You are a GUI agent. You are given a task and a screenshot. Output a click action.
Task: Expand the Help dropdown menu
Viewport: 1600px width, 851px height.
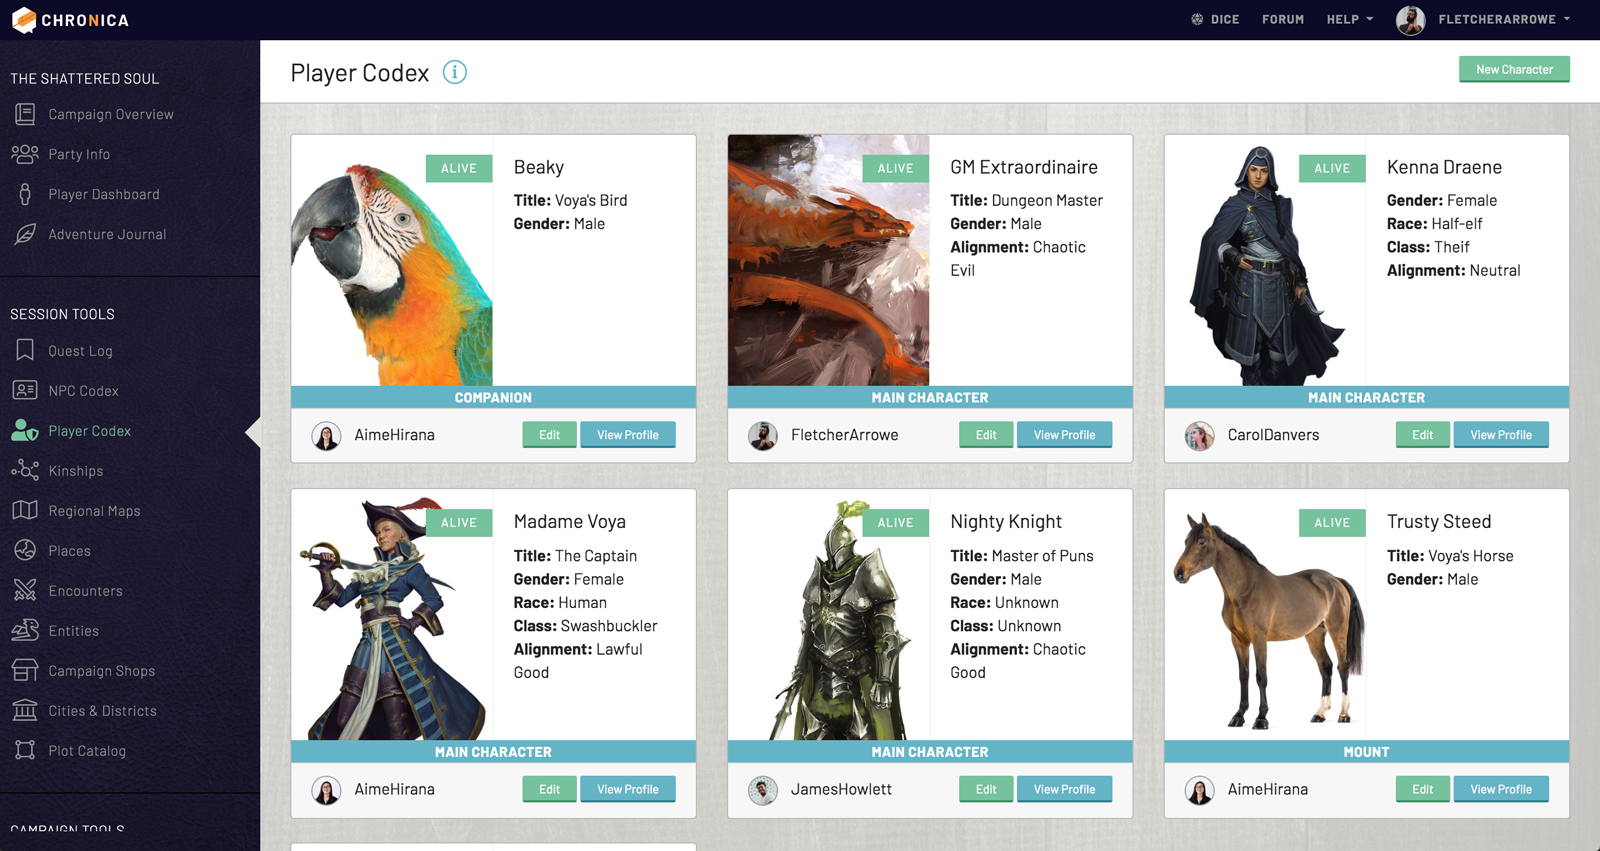[1349, 19]
